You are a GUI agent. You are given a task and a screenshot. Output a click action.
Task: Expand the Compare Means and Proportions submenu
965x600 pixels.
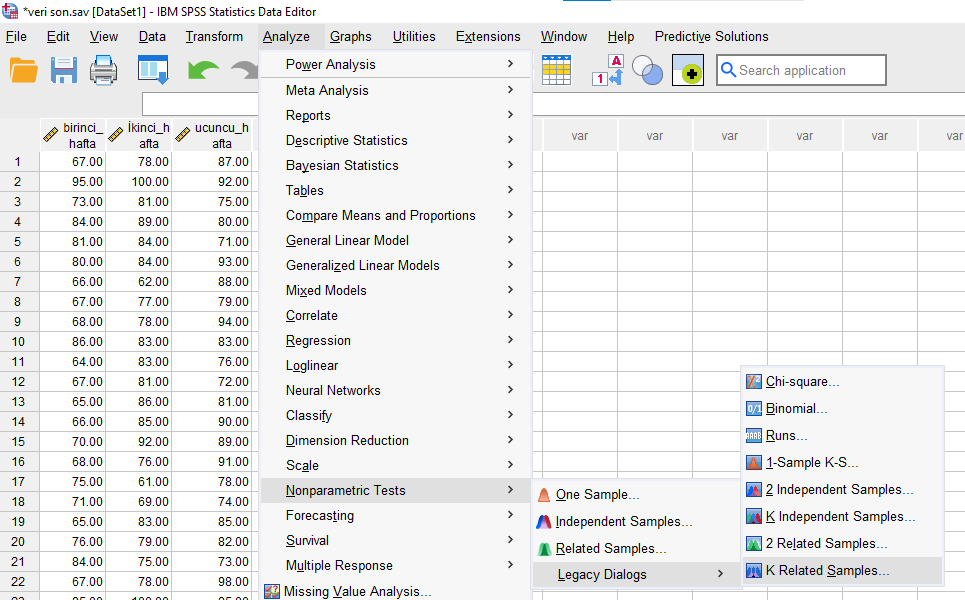click(380, 215)
